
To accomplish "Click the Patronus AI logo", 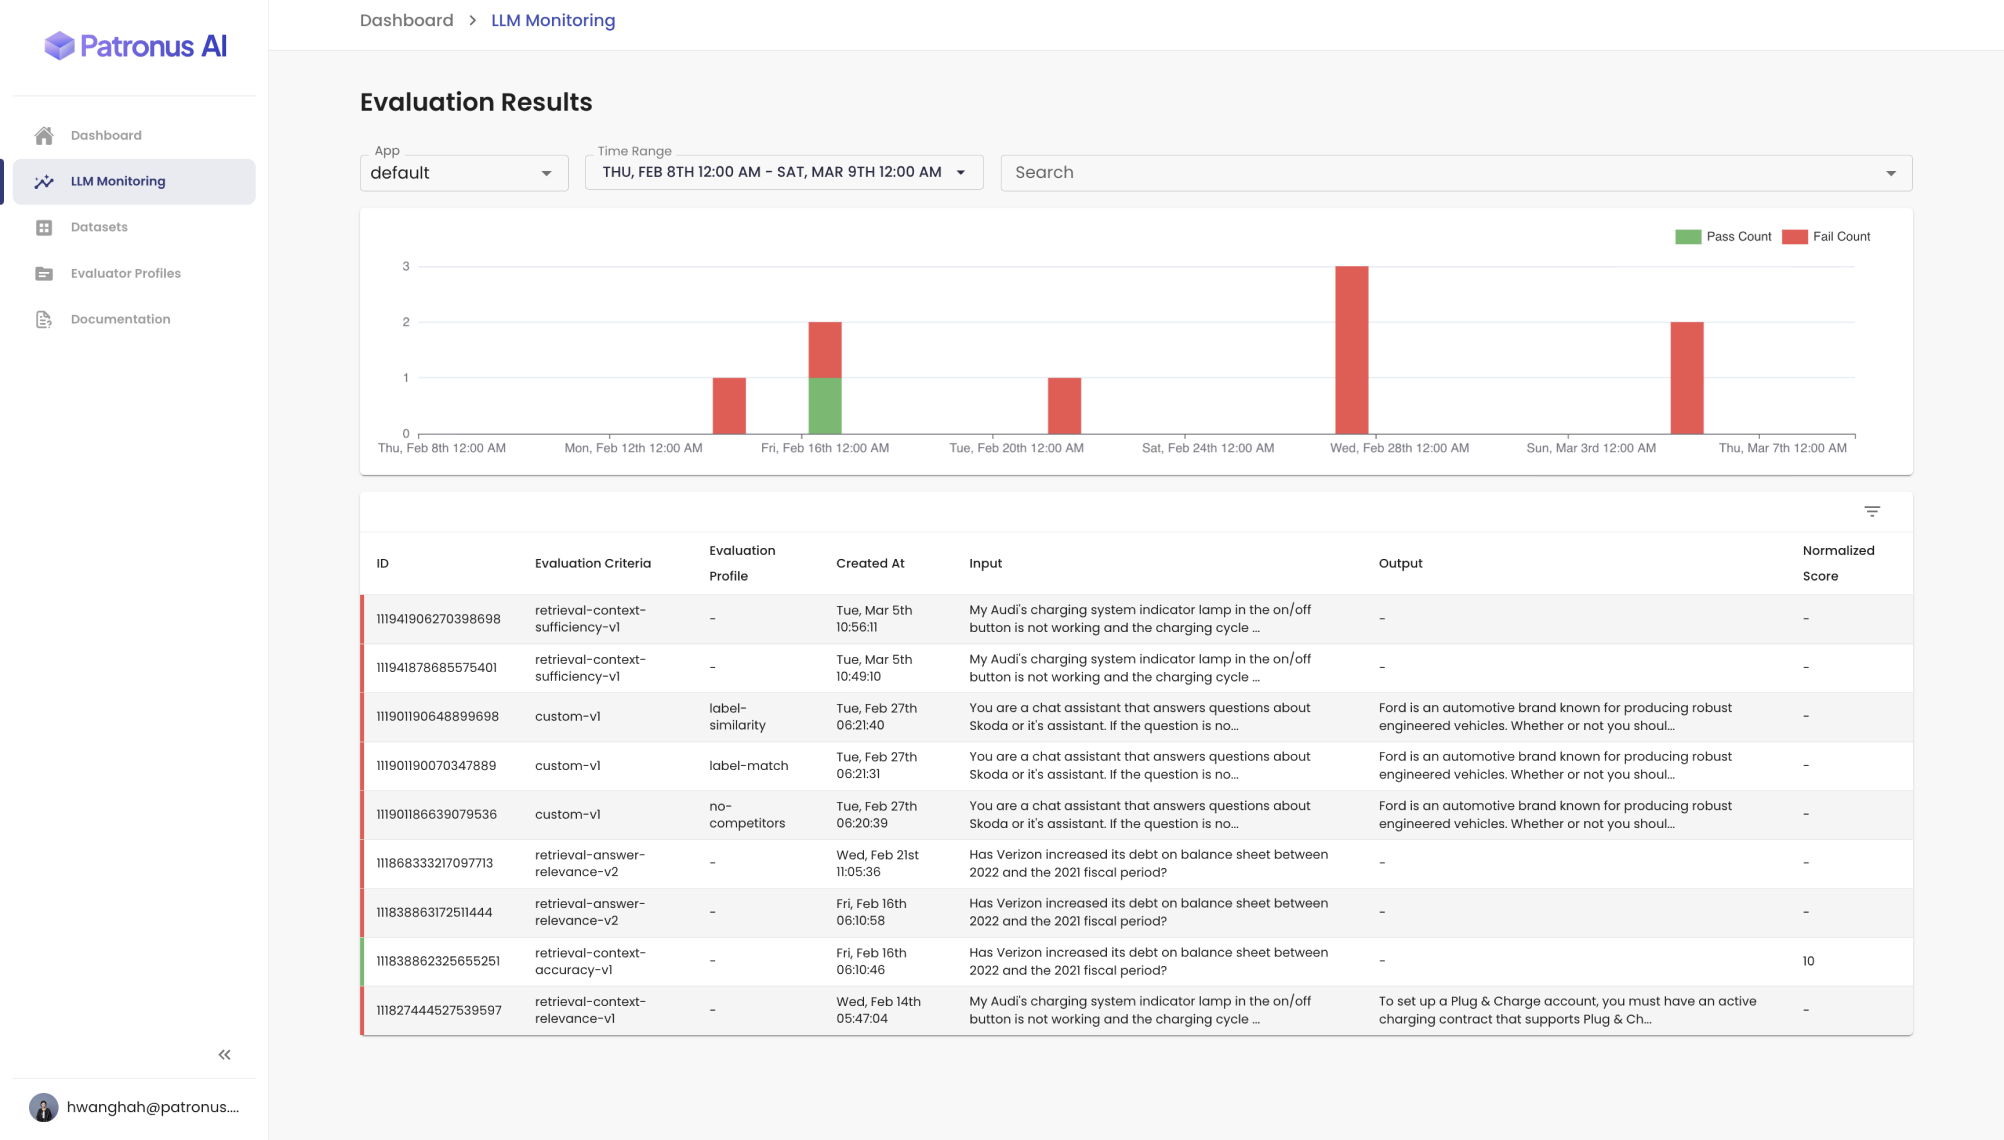I will pos(136,46).
